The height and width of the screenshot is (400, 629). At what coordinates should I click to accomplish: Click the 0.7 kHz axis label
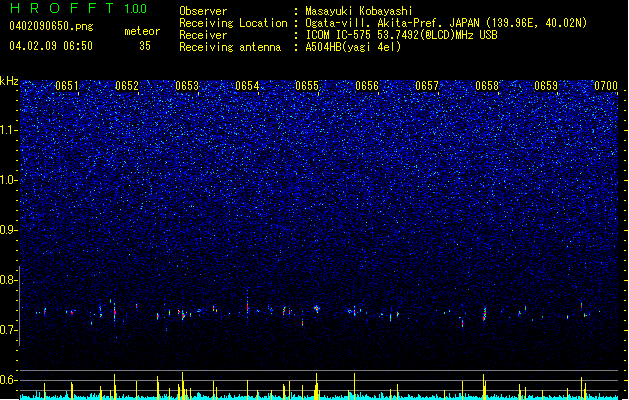click(x=9, y=330)
